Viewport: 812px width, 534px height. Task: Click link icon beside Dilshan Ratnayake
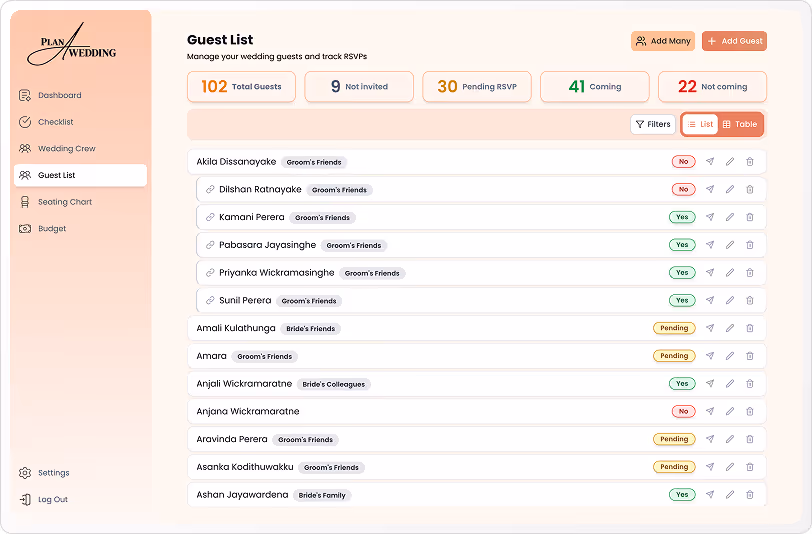(210, 189)
